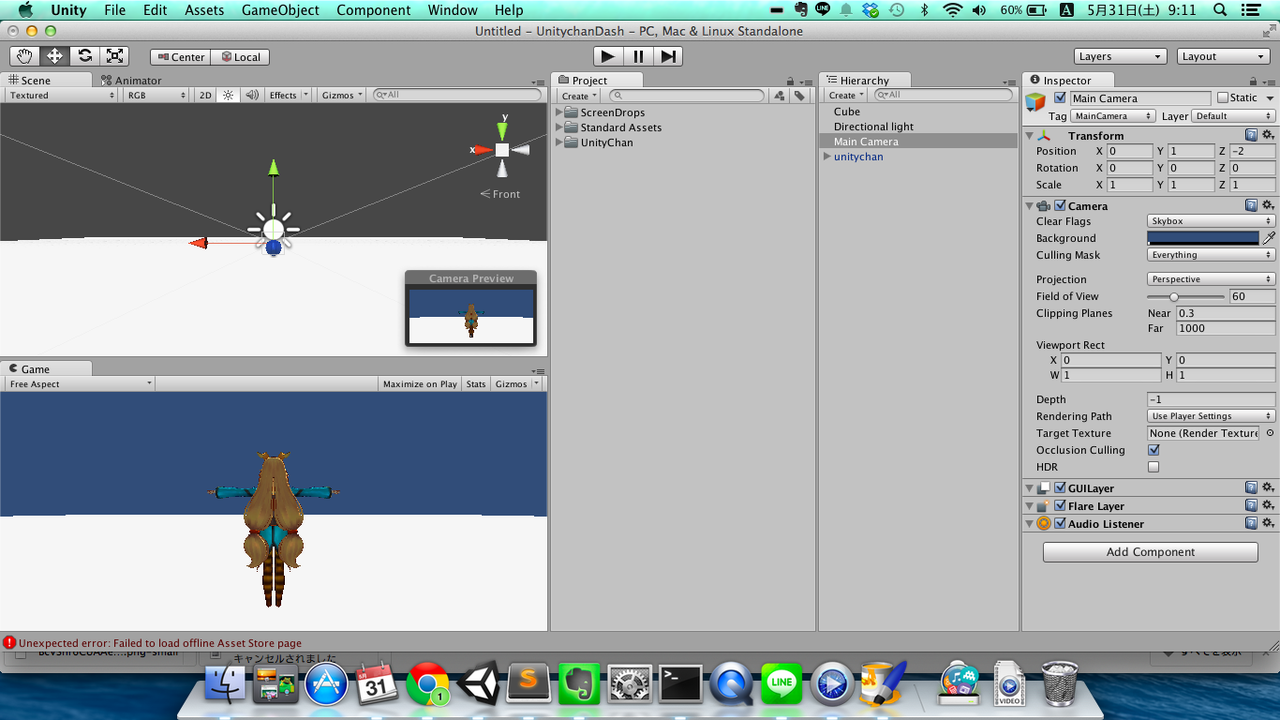The image size is (1280, 720).
Task: Open Evernote from the Dock
Action: tap(580, 683)
